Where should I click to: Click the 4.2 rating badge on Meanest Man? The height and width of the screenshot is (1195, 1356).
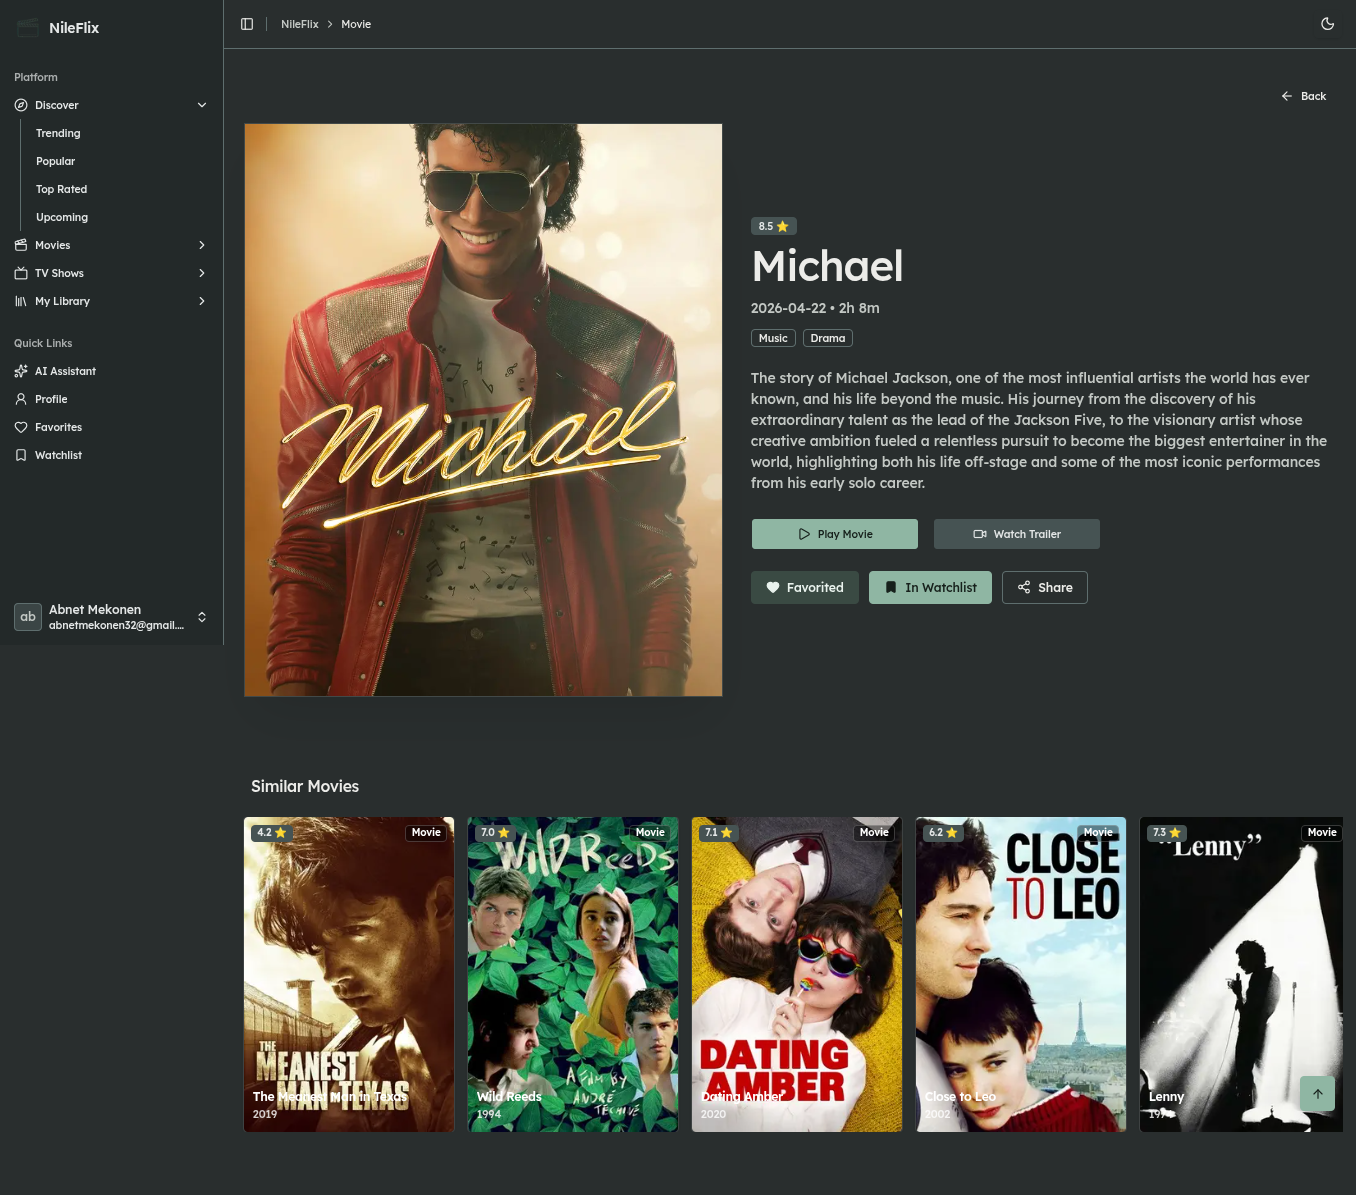click(271, 832)
